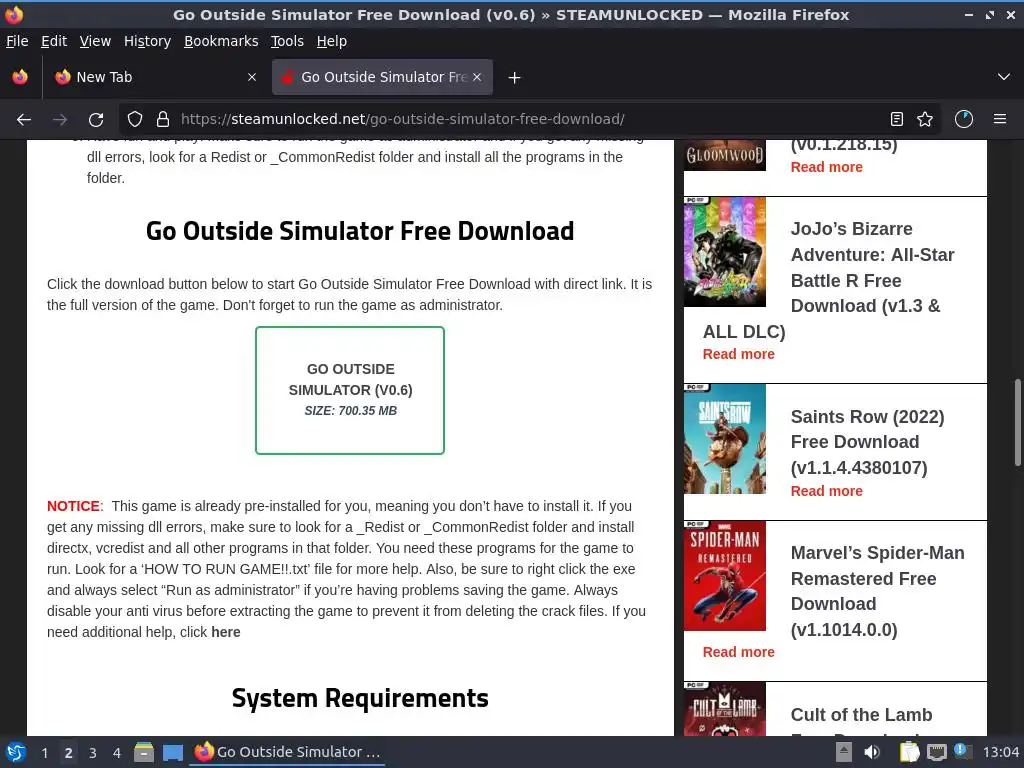Click the Go Outside Simulator Free Download heading
The height and width of the screenshot is (768, 1024).
click(x=360, y=231)
